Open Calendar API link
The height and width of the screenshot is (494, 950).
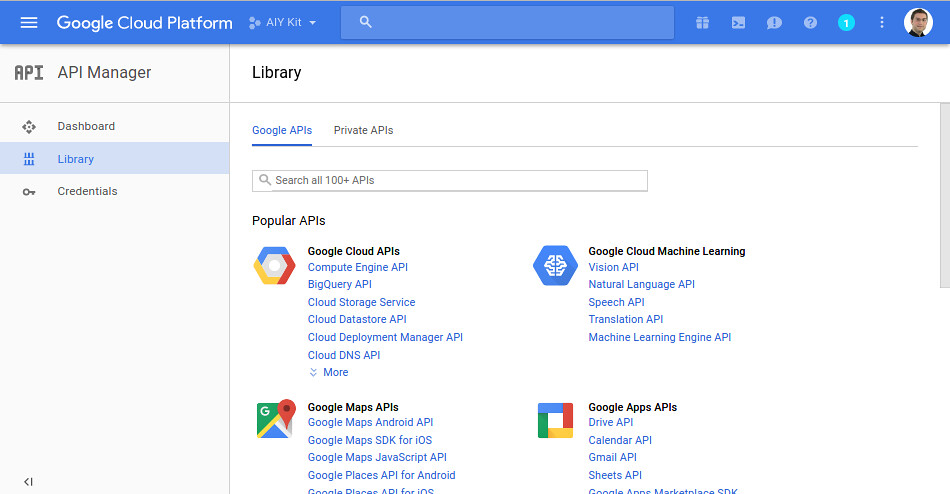click(620, 440)
